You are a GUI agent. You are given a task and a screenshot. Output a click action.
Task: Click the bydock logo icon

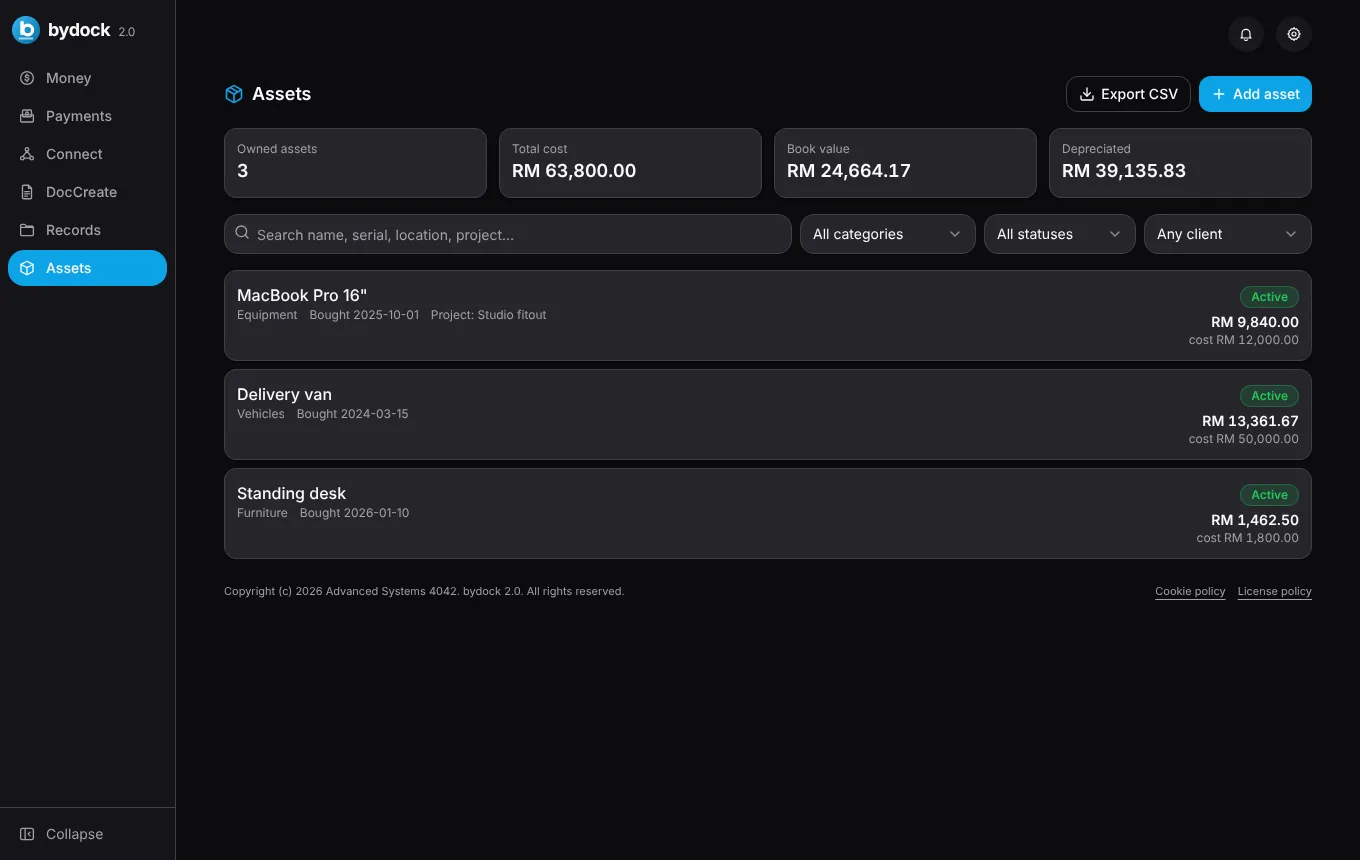pos(26,30)
